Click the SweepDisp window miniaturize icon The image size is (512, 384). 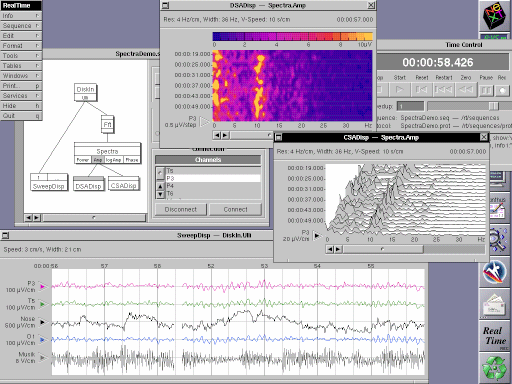coord(5,235)
